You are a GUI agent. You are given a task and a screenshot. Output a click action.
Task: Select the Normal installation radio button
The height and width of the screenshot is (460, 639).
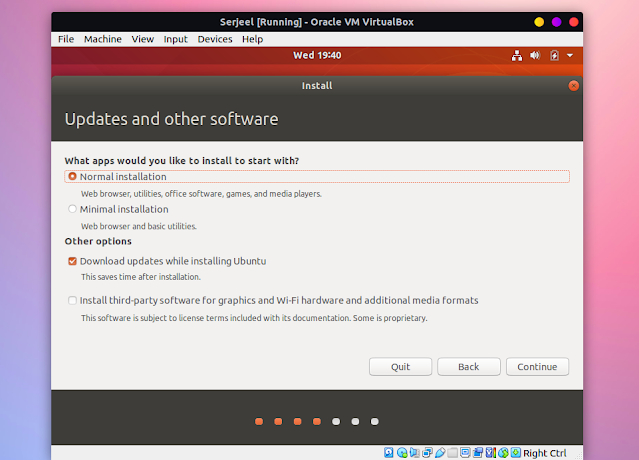point(72,176)
